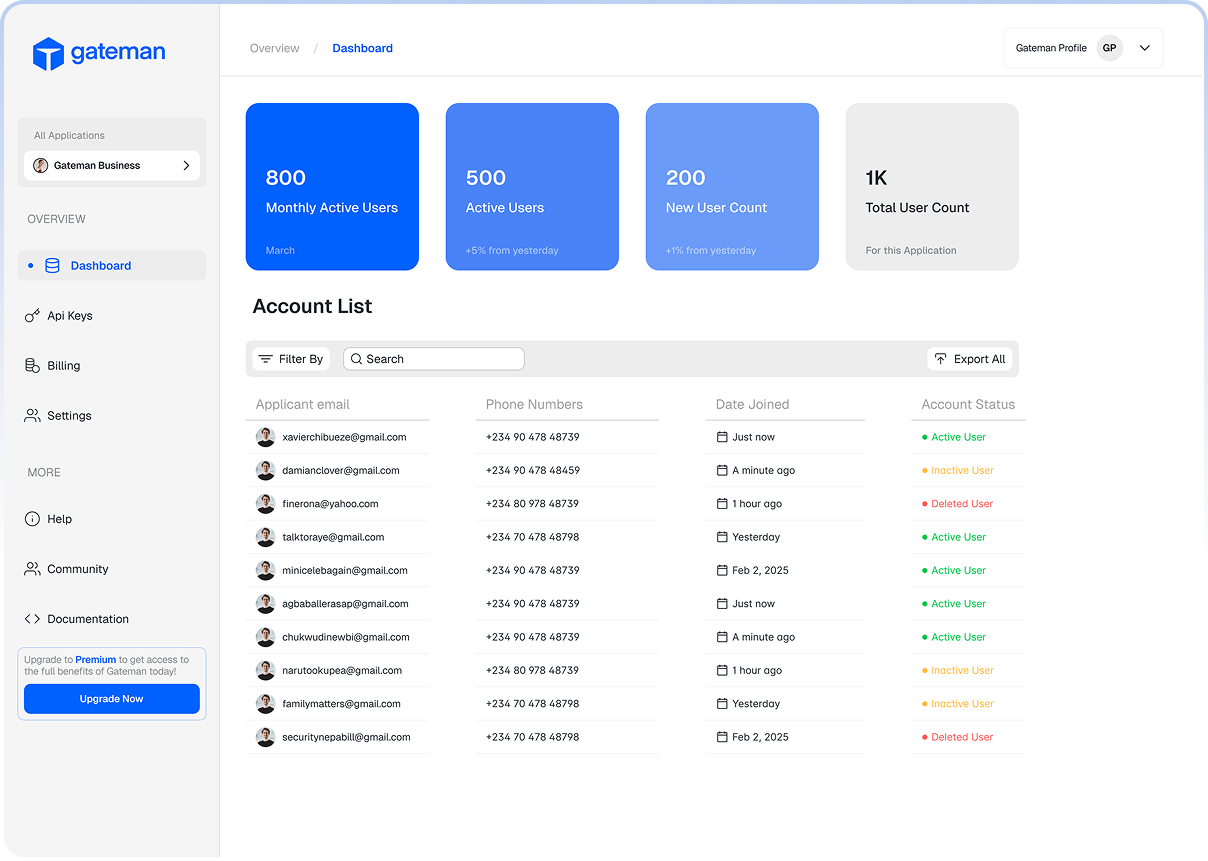Click Active User status for talktoraye
Image resolution: width=1208 pixels, height=861 pixels.
click(959, 537)
